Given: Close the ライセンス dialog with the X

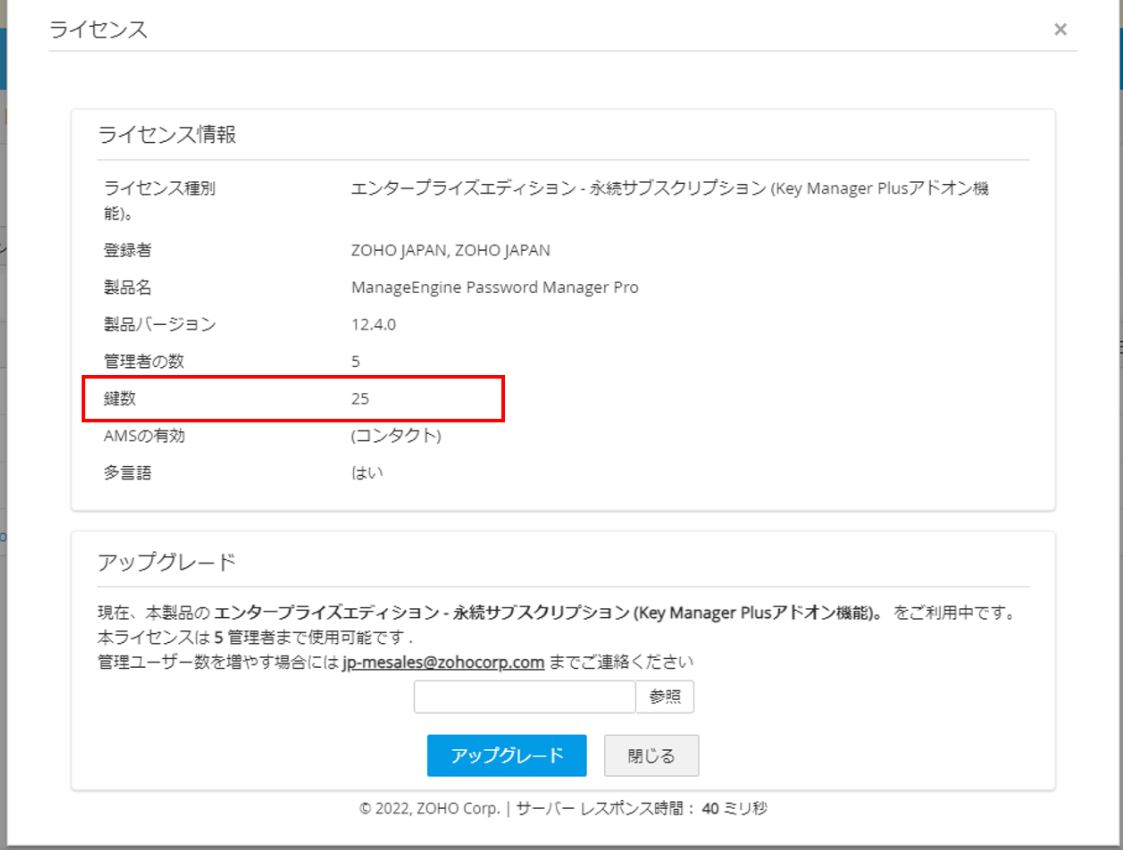Looking at the screenshot, I should [x=1060, y=29].
